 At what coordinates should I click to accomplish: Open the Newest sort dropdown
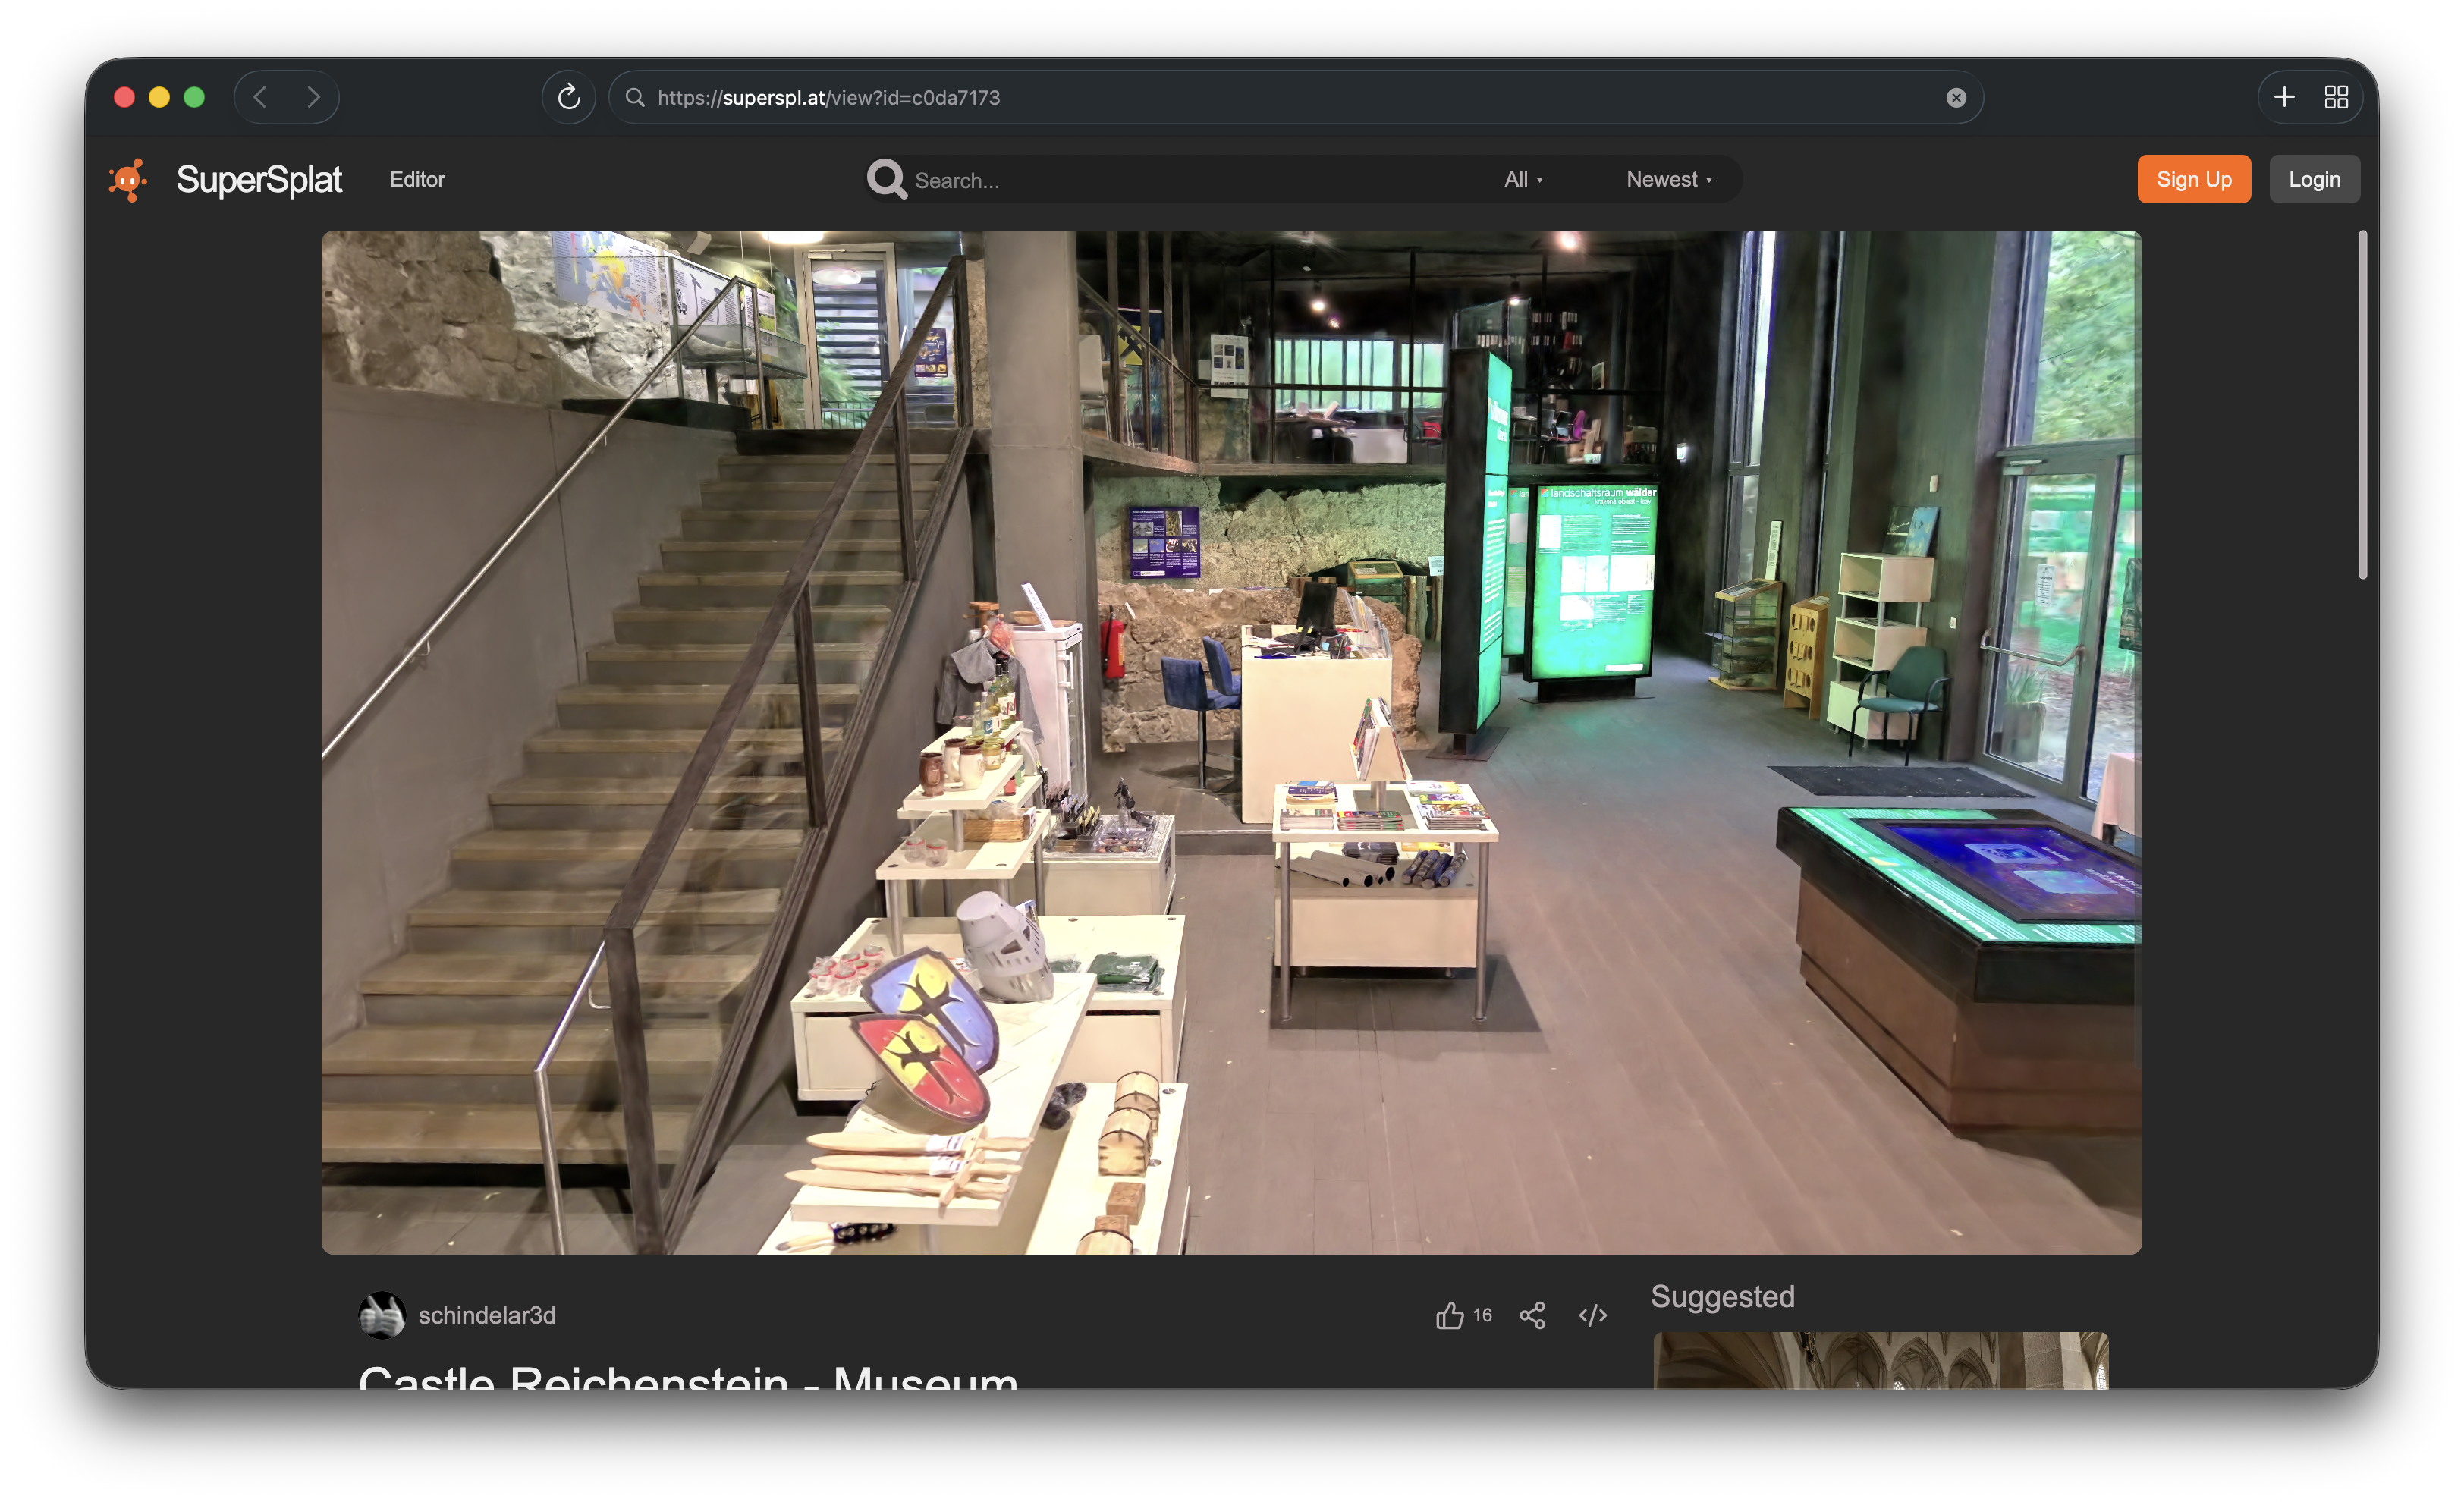(x=1668, y=180)
